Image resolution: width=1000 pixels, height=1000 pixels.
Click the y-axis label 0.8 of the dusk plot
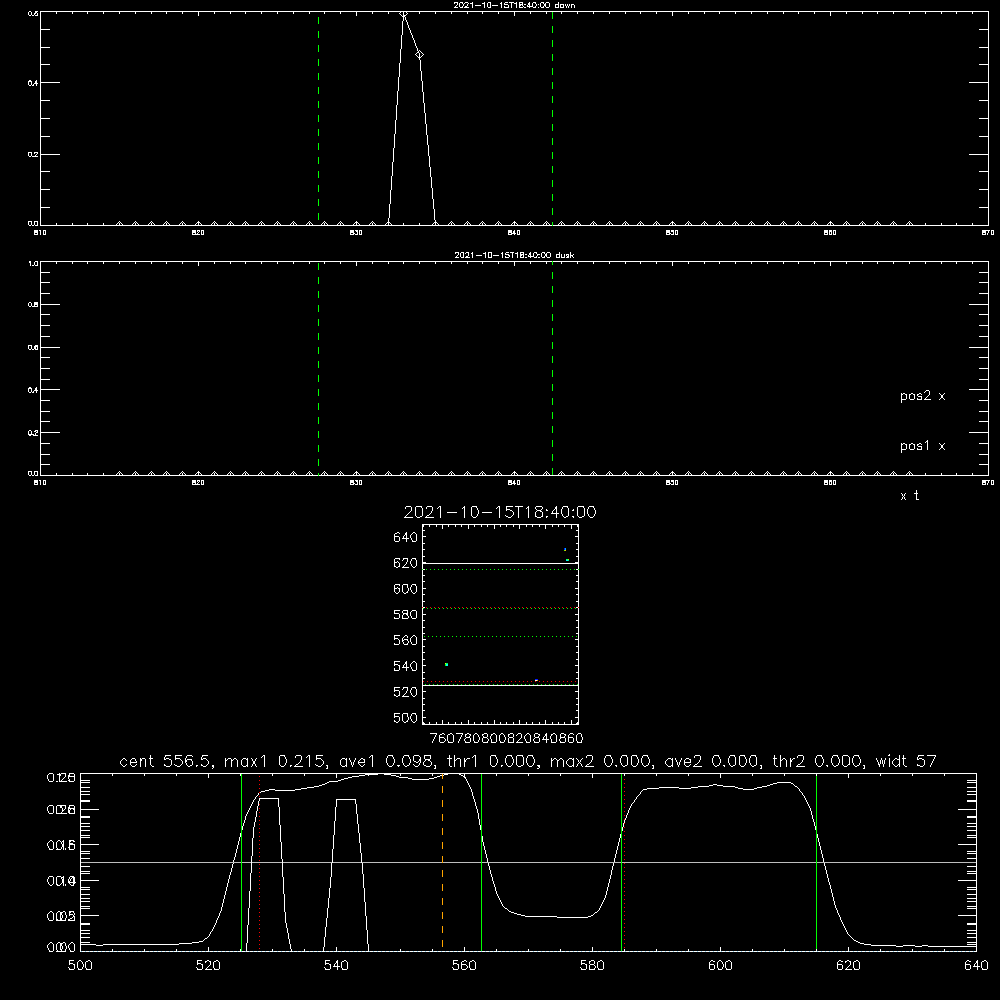click(33, 305)
